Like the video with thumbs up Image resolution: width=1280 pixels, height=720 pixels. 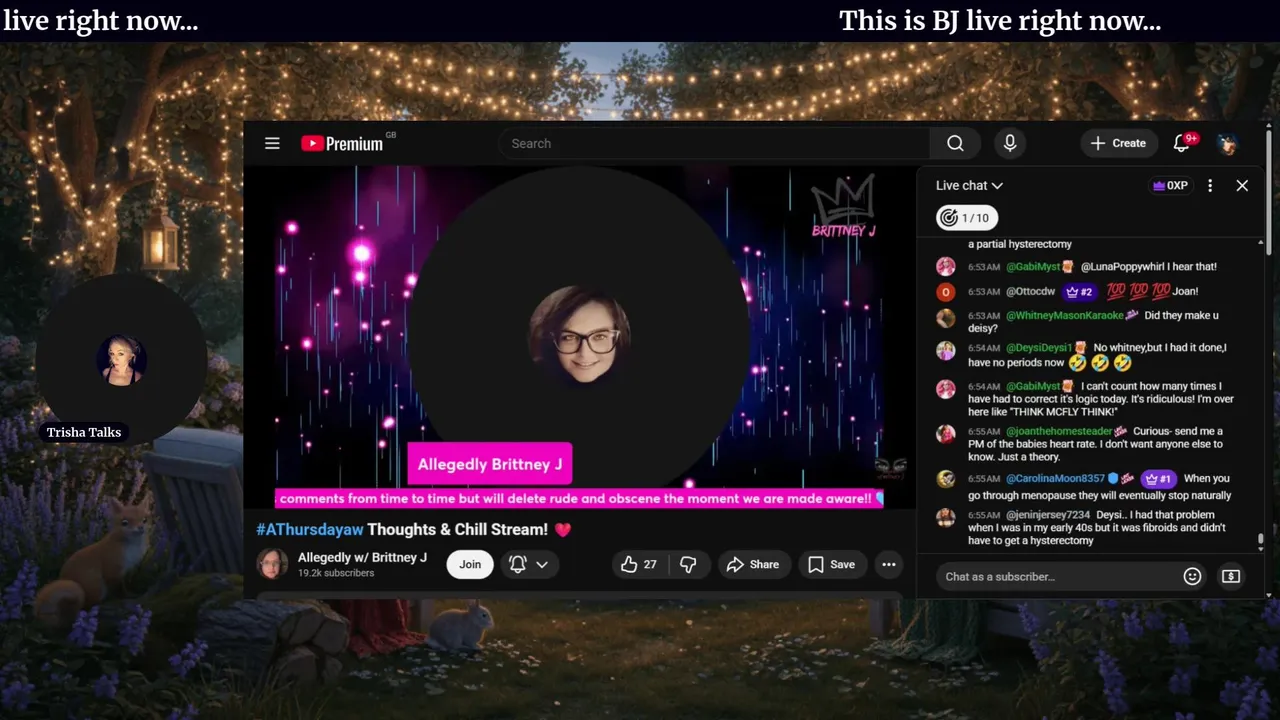pos(639,564)
